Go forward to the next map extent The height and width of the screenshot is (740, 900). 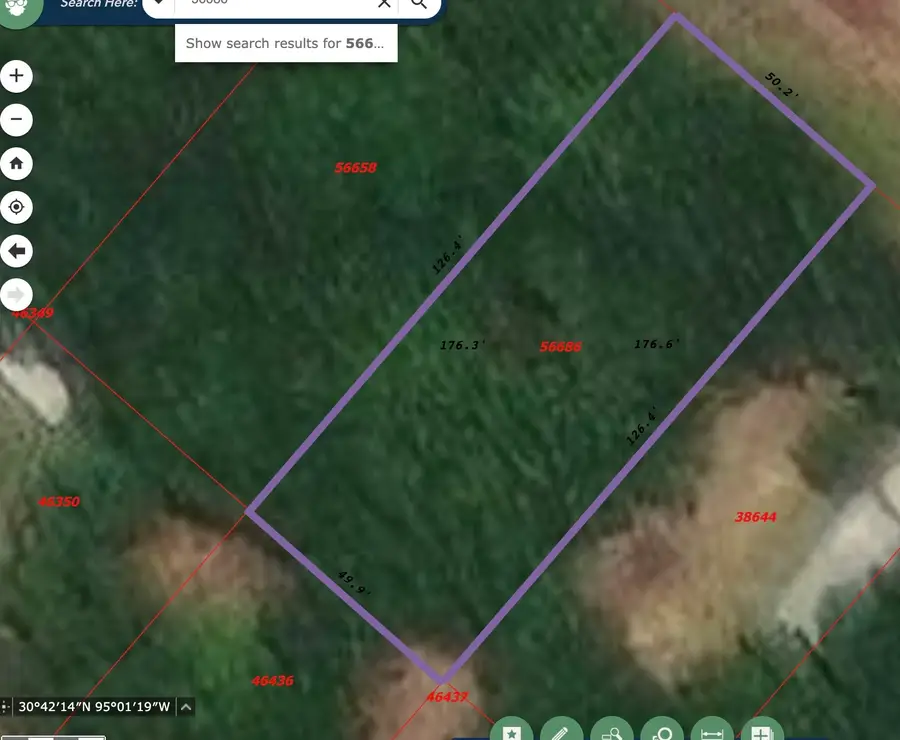(16, 295)
